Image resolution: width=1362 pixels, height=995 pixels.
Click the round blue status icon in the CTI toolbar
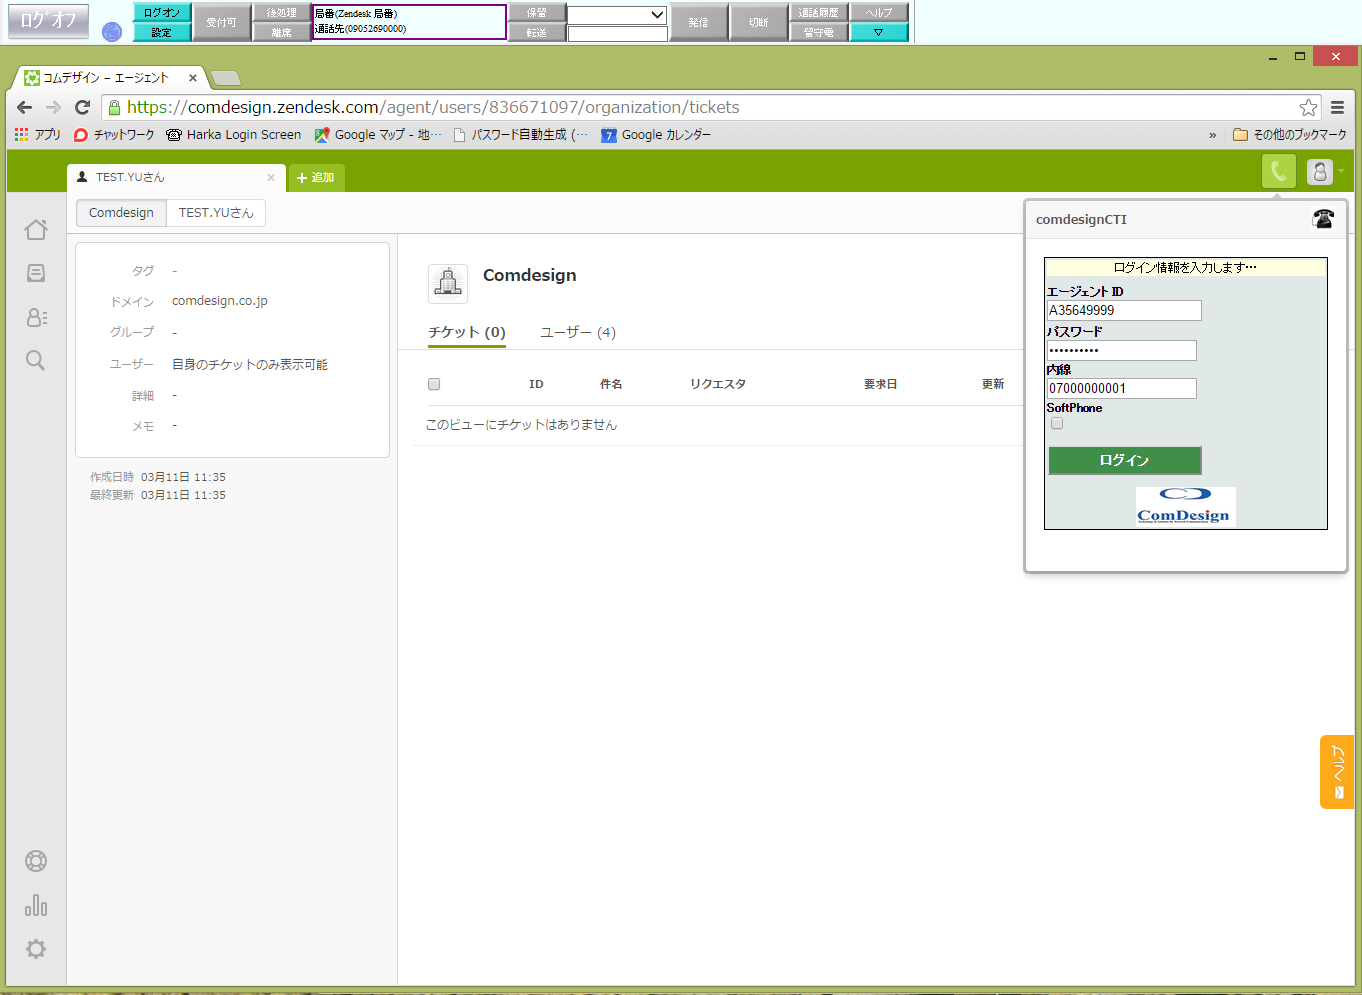112,31
